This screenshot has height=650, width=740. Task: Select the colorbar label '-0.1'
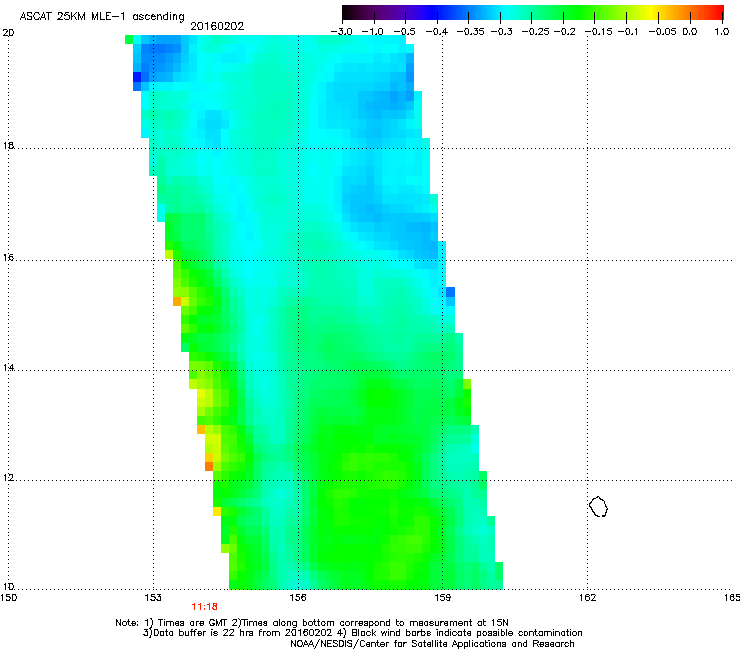628,32
